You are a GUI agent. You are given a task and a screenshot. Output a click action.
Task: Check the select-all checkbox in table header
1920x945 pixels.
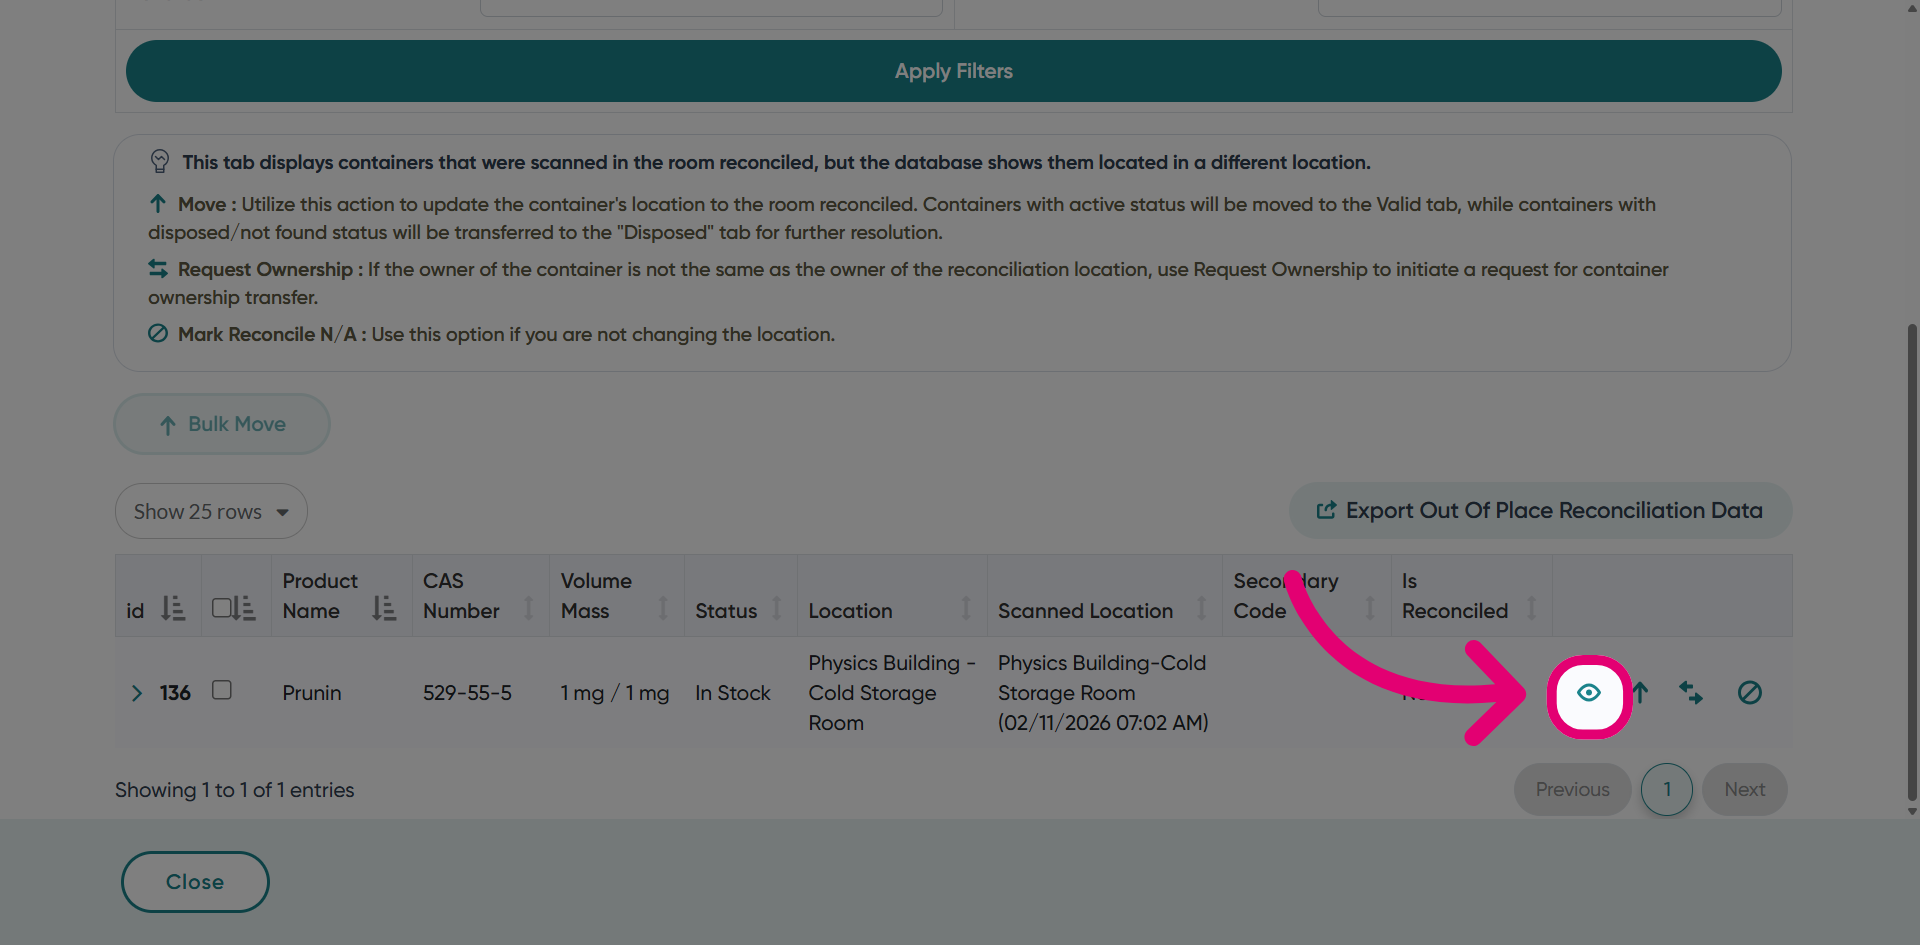pos(222,608)
